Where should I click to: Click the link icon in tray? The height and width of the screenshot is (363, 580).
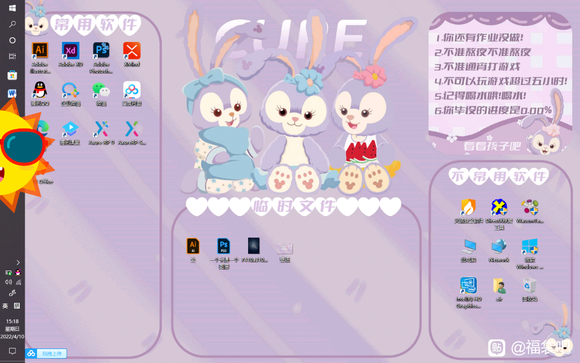(x=12, y=293)
